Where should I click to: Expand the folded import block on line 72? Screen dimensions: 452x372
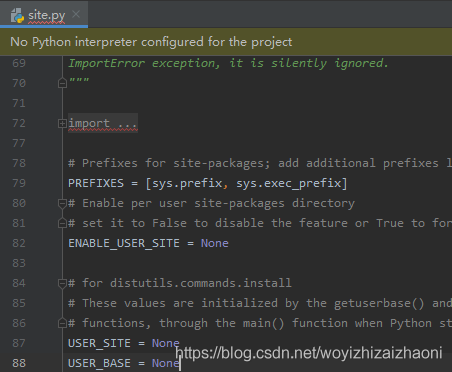62,124
